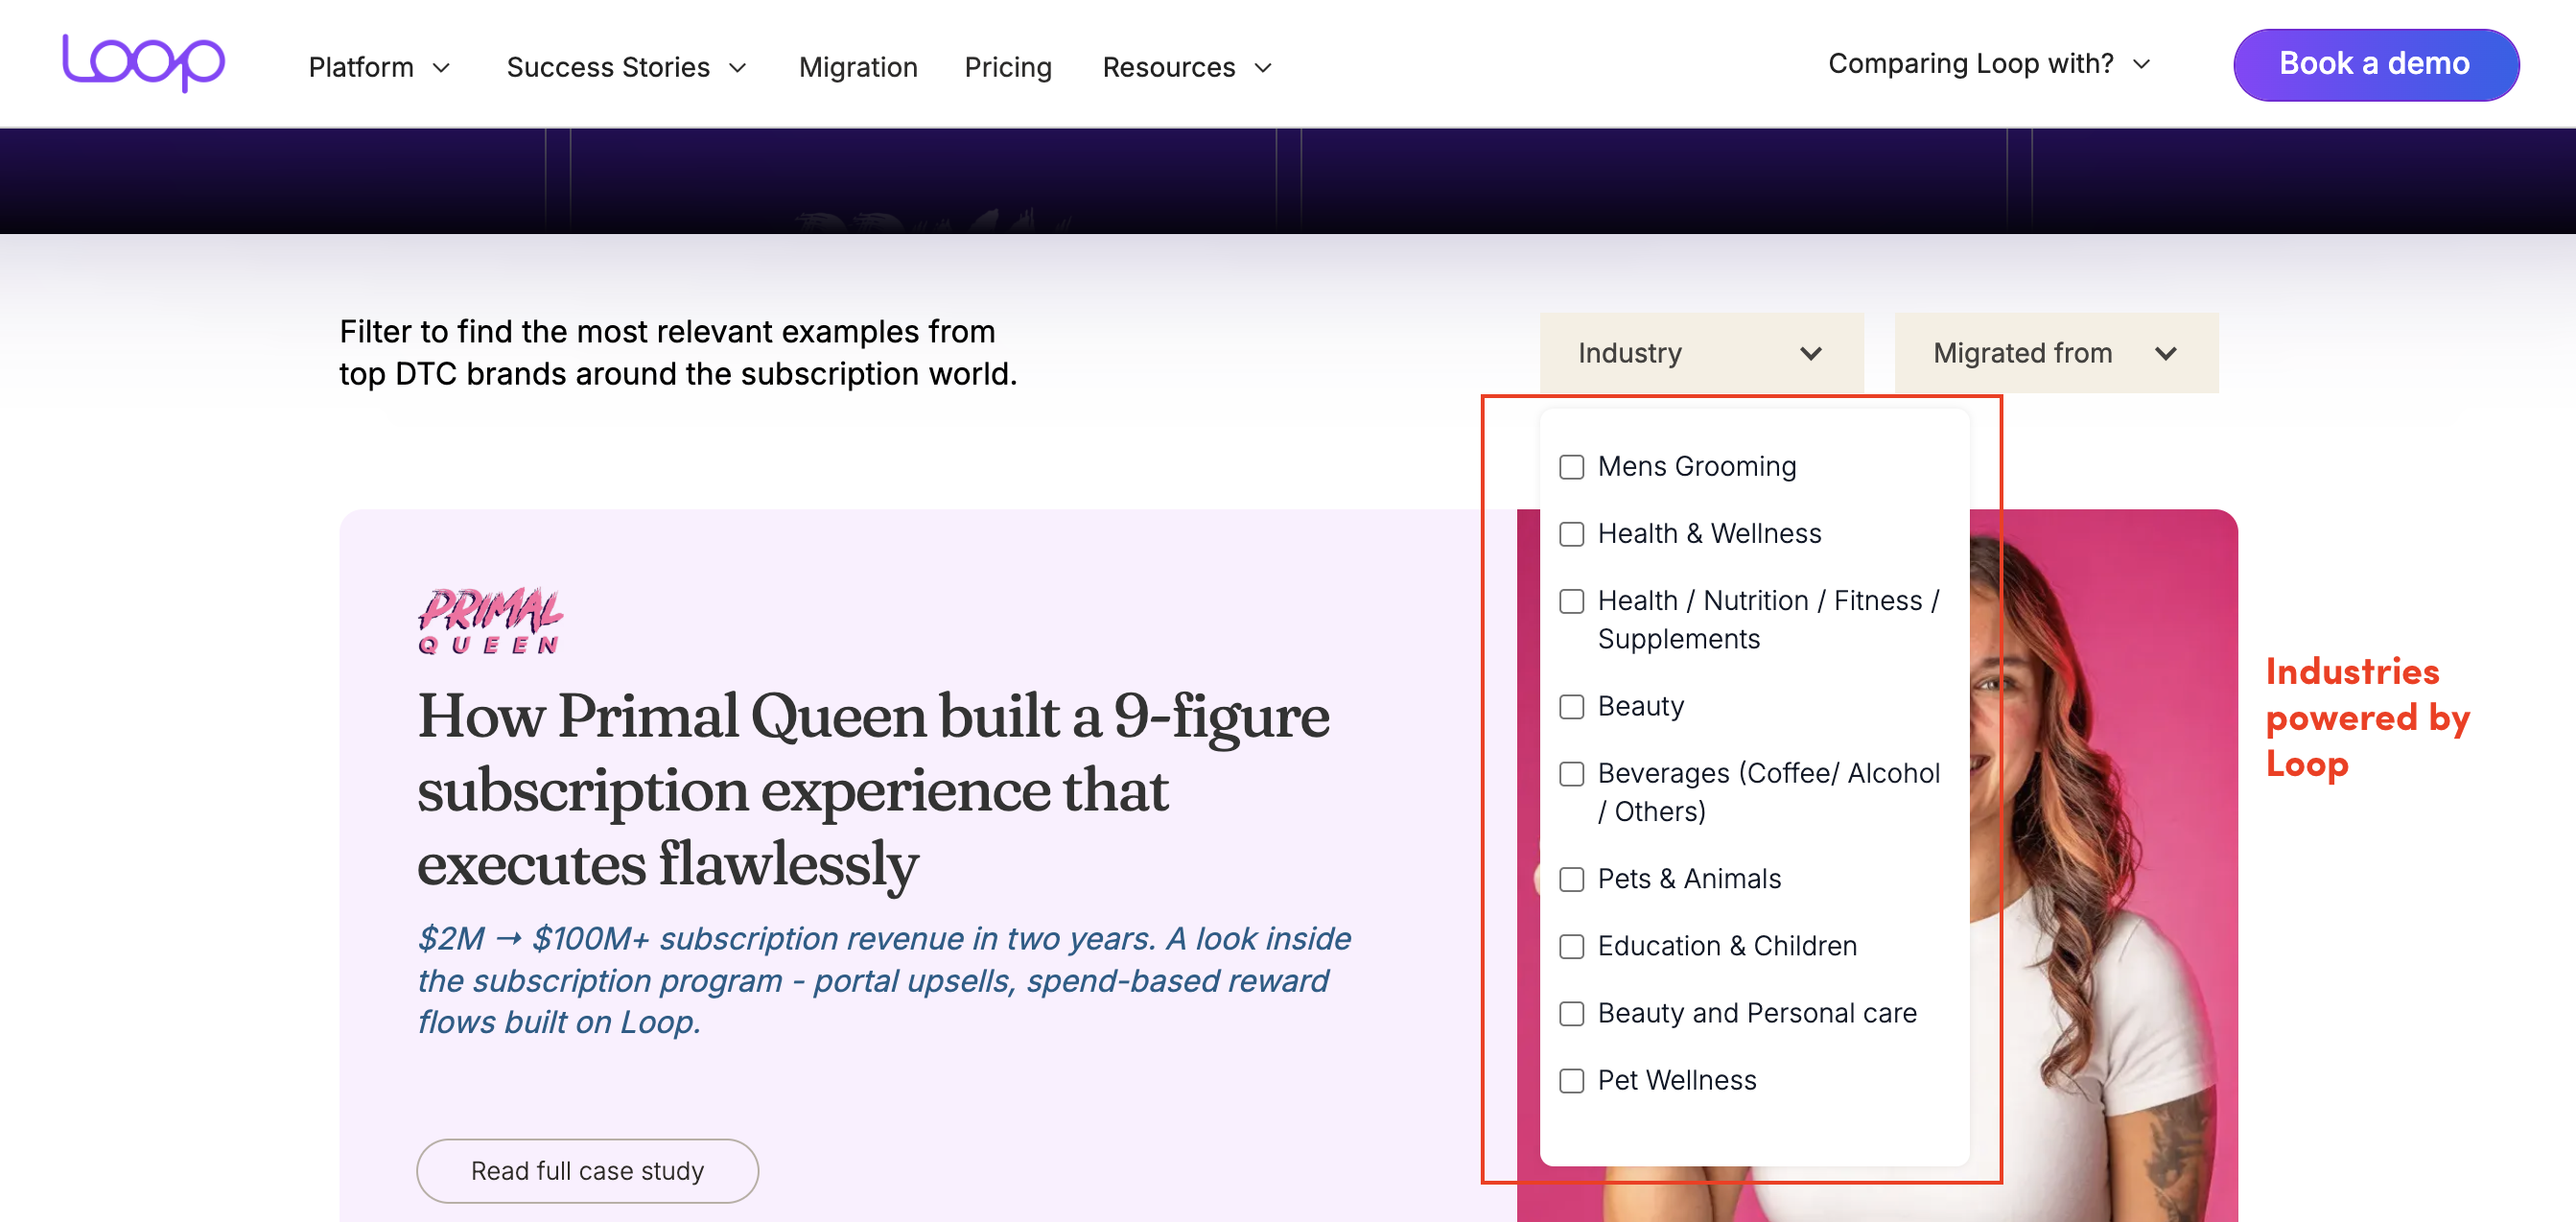The height and width of the screenshot is (1222, 2576).
Task: Click the Primal Queen brand logo
Action: 490,621
